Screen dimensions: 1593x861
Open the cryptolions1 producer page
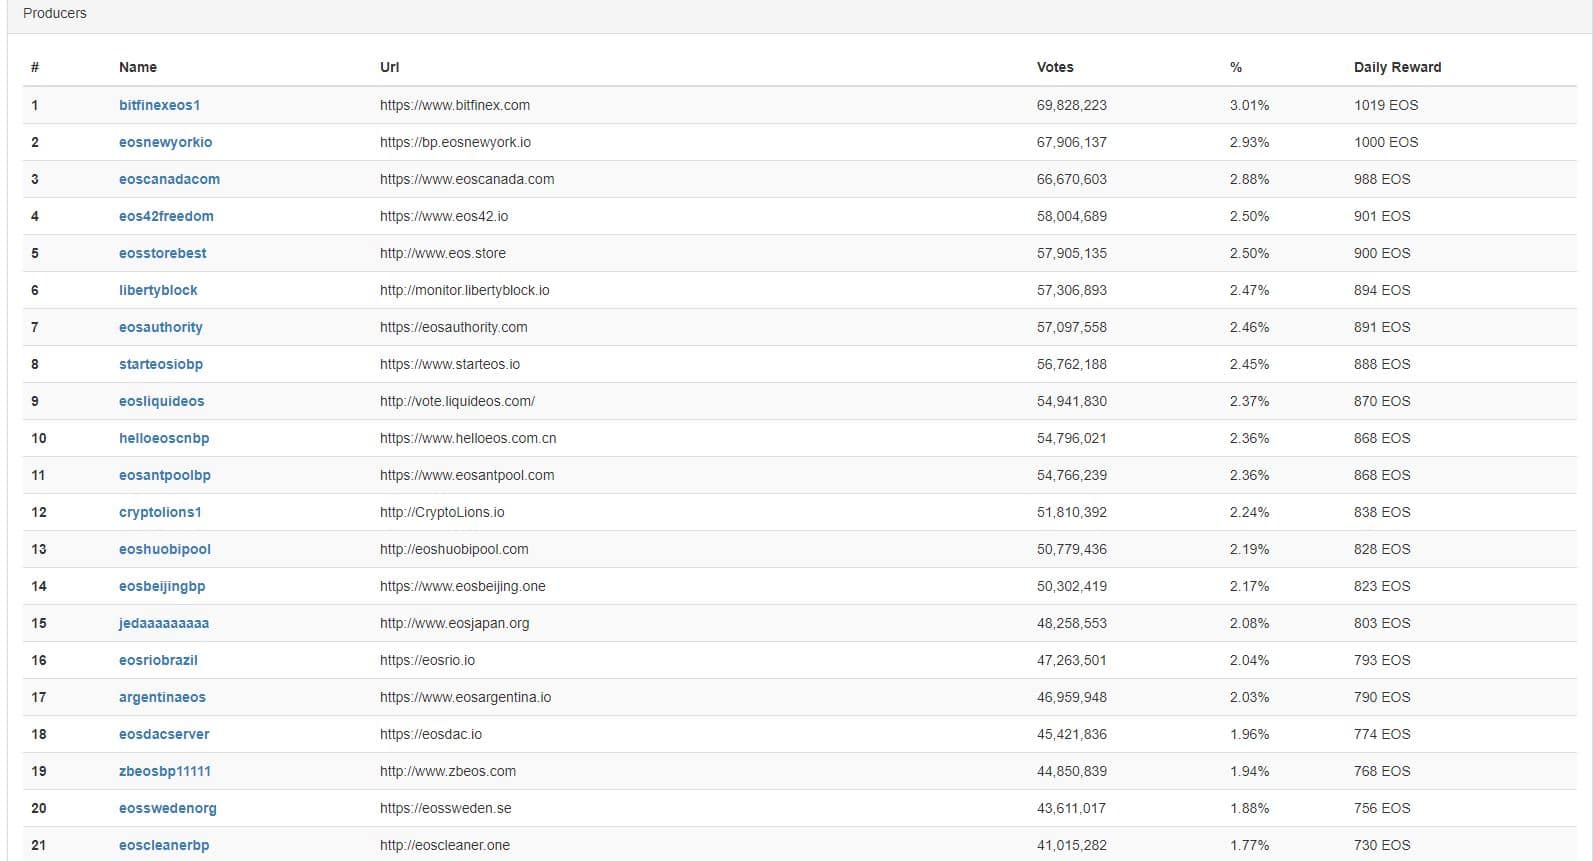pyautogui.click(x=160, y=512)
